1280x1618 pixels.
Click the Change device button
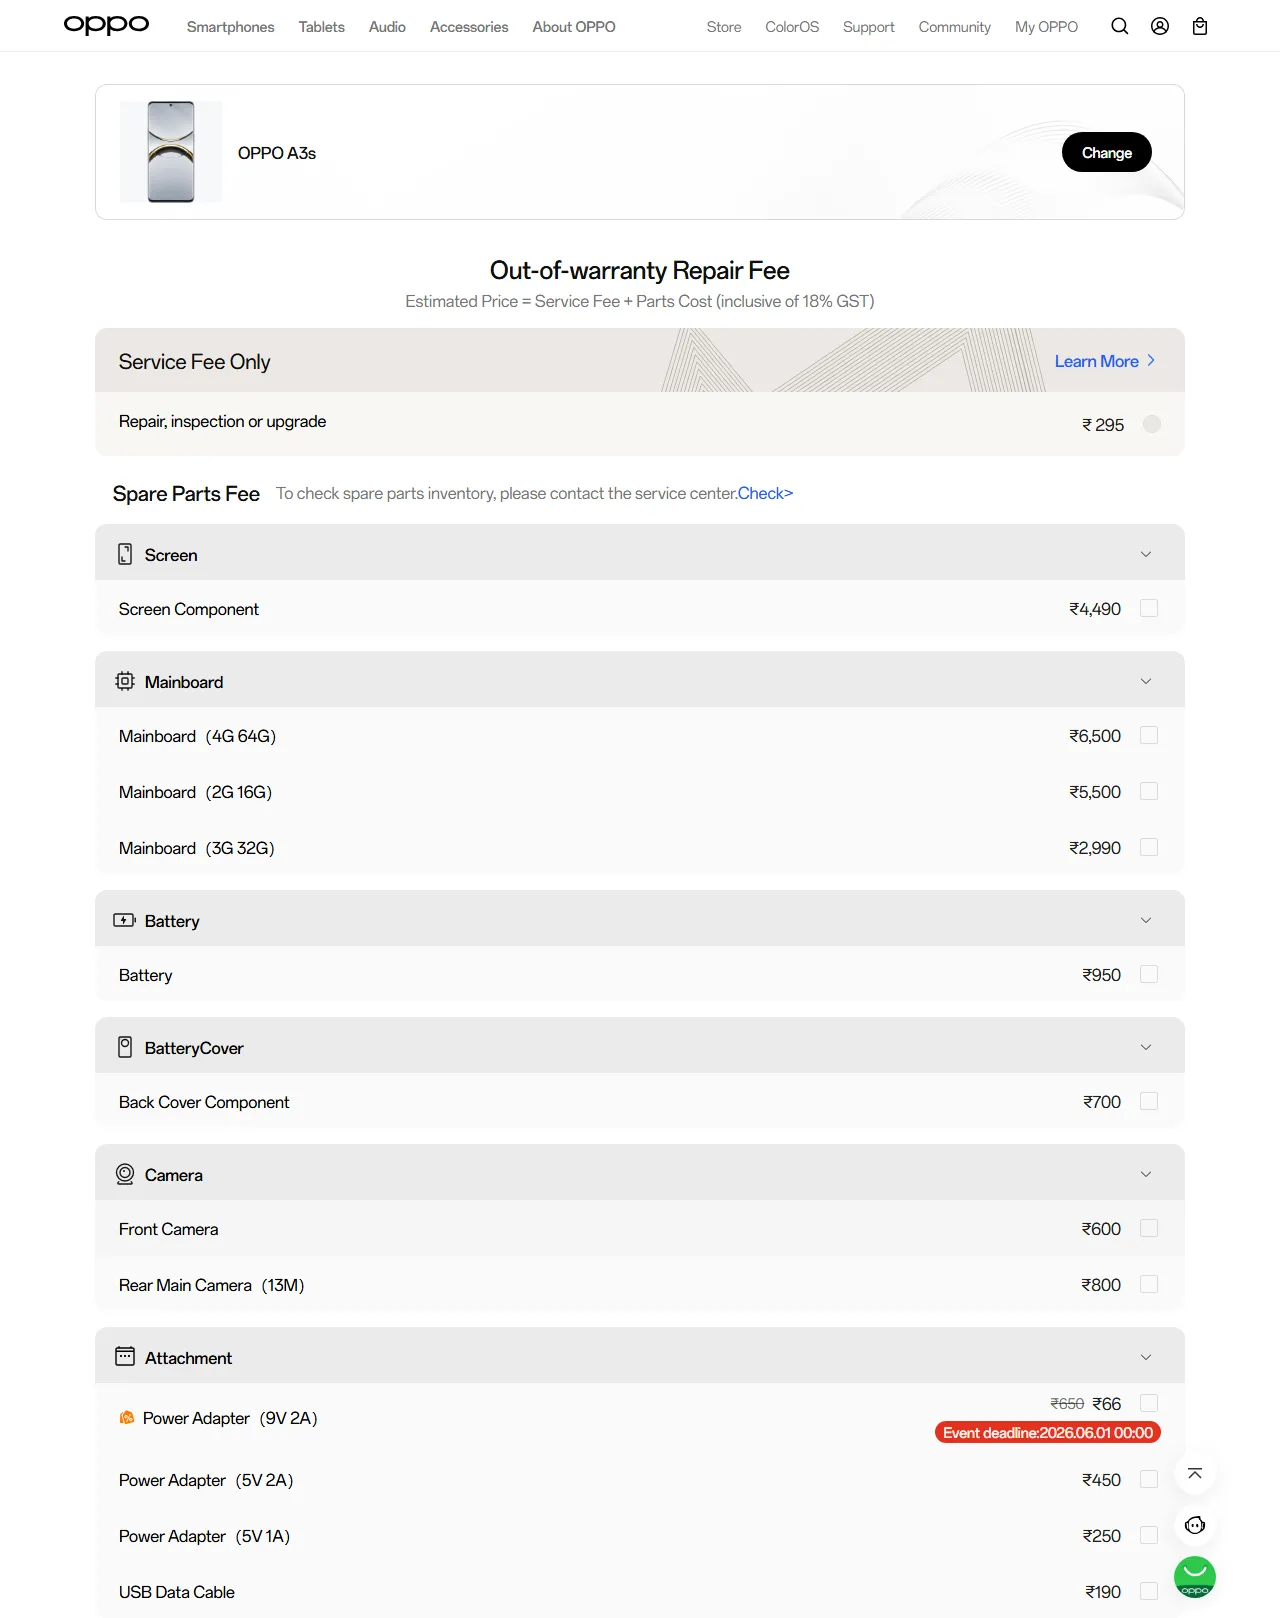pos(1107,152)
